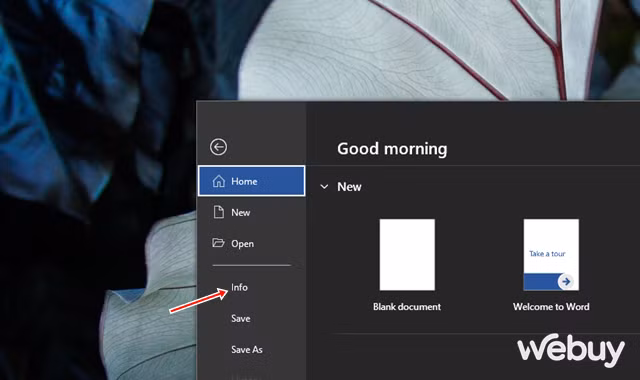Click the back arrow circle icon
Viewport: 640px width, 380px height.
pos(218,147)
